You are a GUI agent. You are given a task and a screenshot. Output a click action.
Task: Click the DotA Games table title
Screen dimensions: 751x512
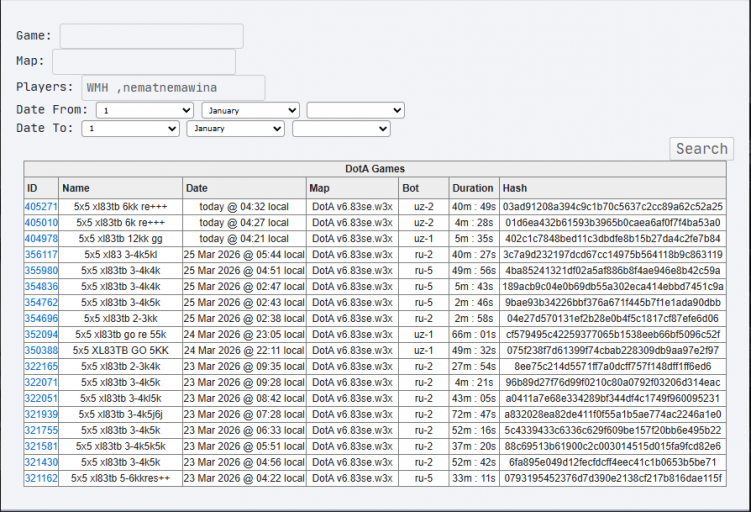tap(375, 169)
